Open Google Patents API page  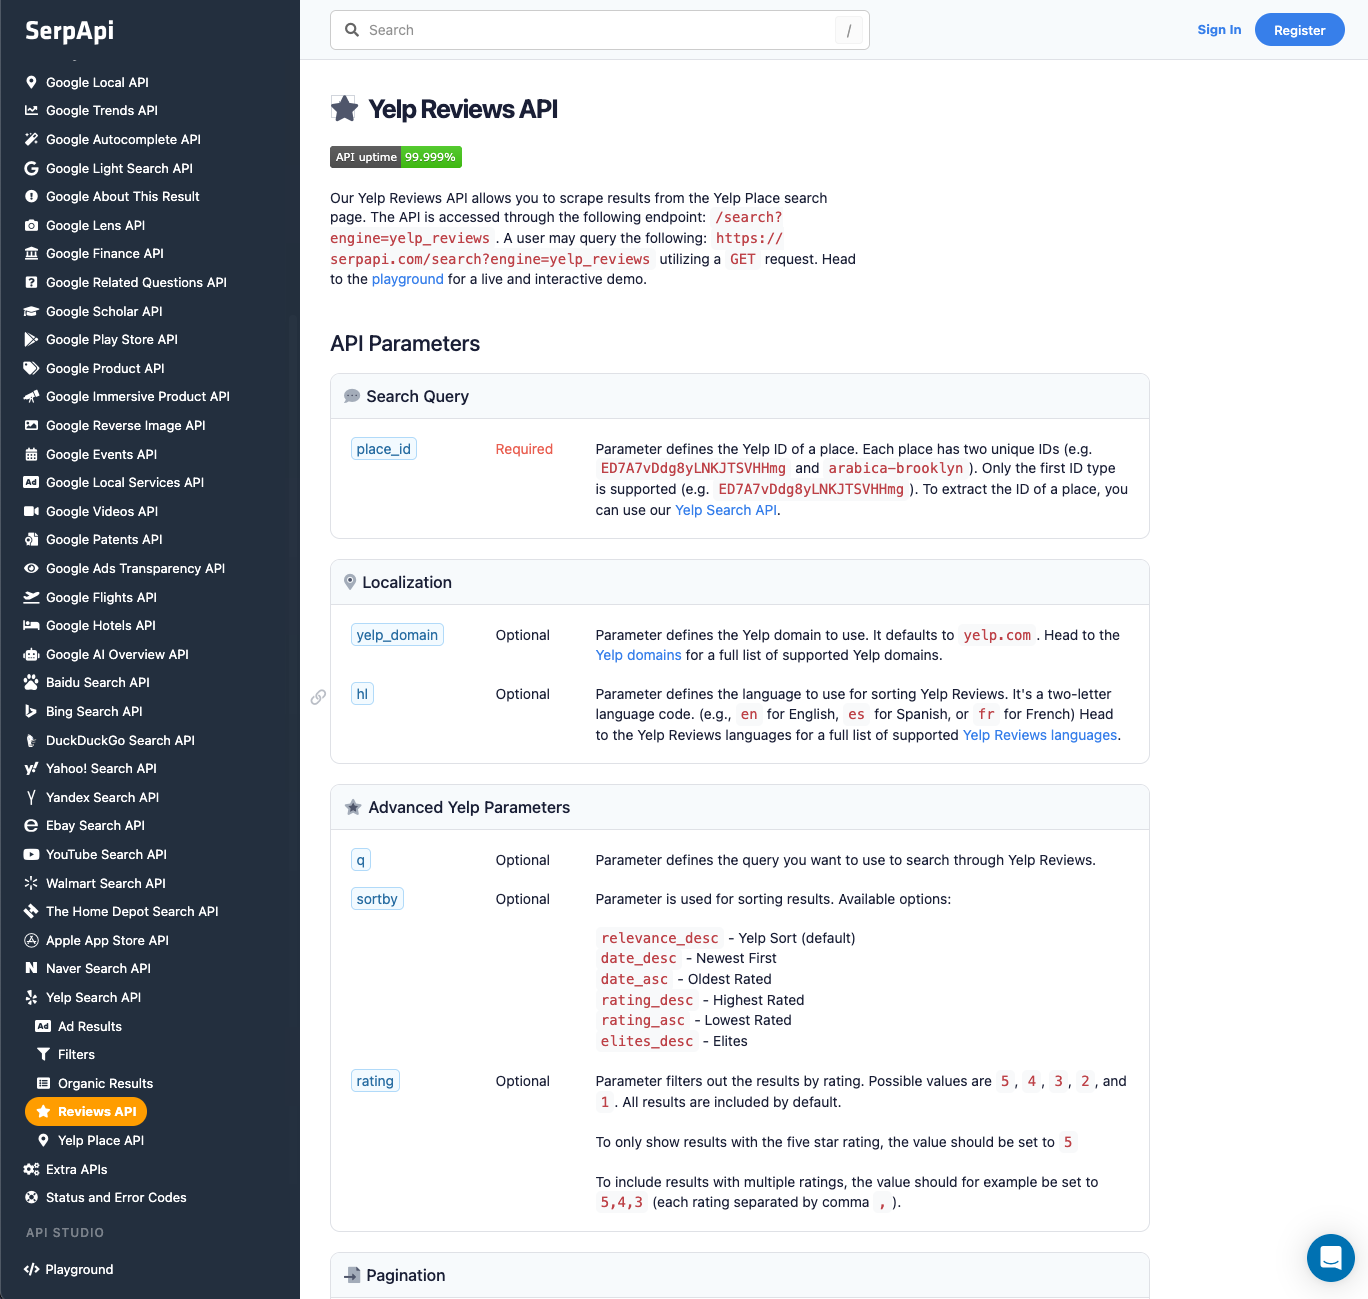point(104,539)
